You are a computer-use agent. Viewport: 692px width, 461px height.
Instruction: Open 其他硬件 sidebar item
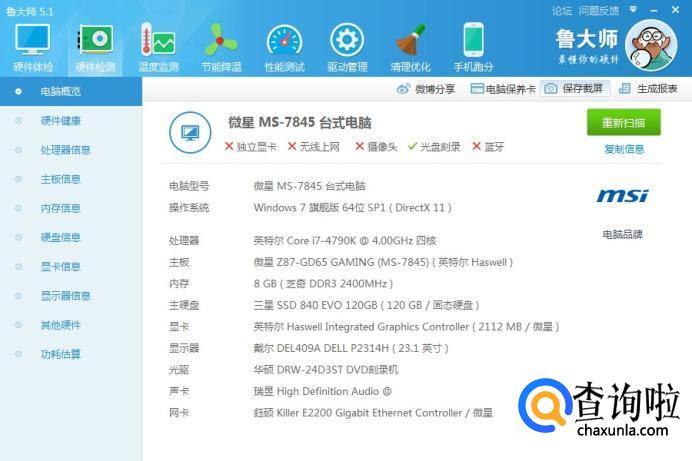tap(61, 325)
